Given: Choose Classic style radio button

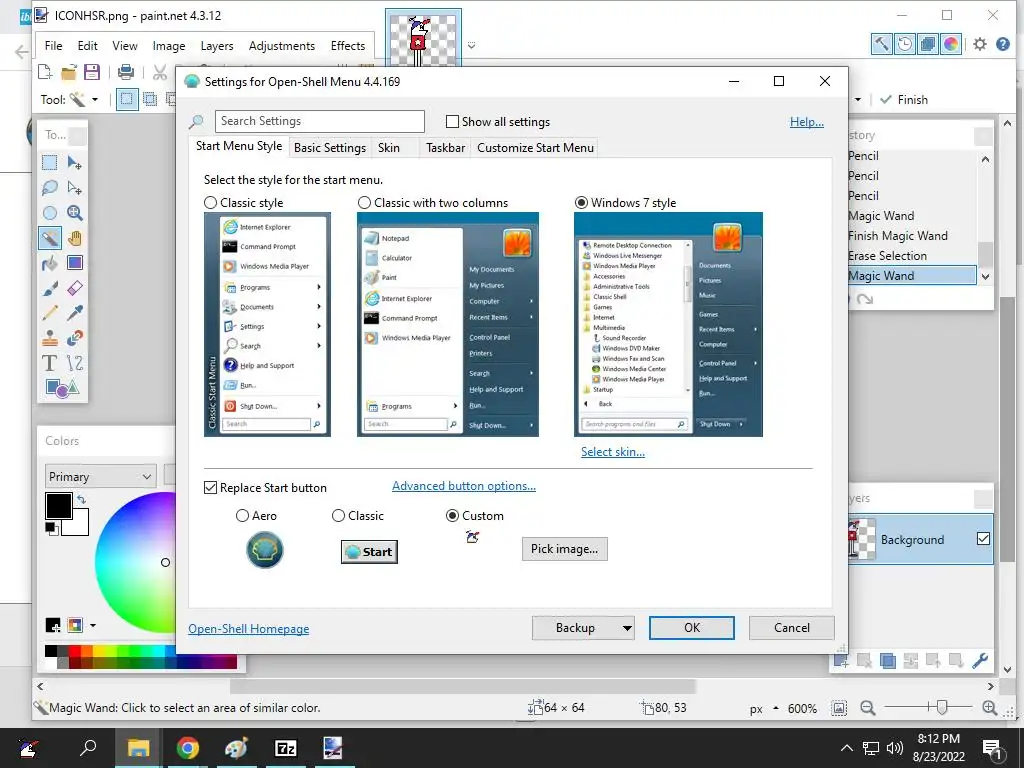Looking at the screenshot, I should pos(210,202).
